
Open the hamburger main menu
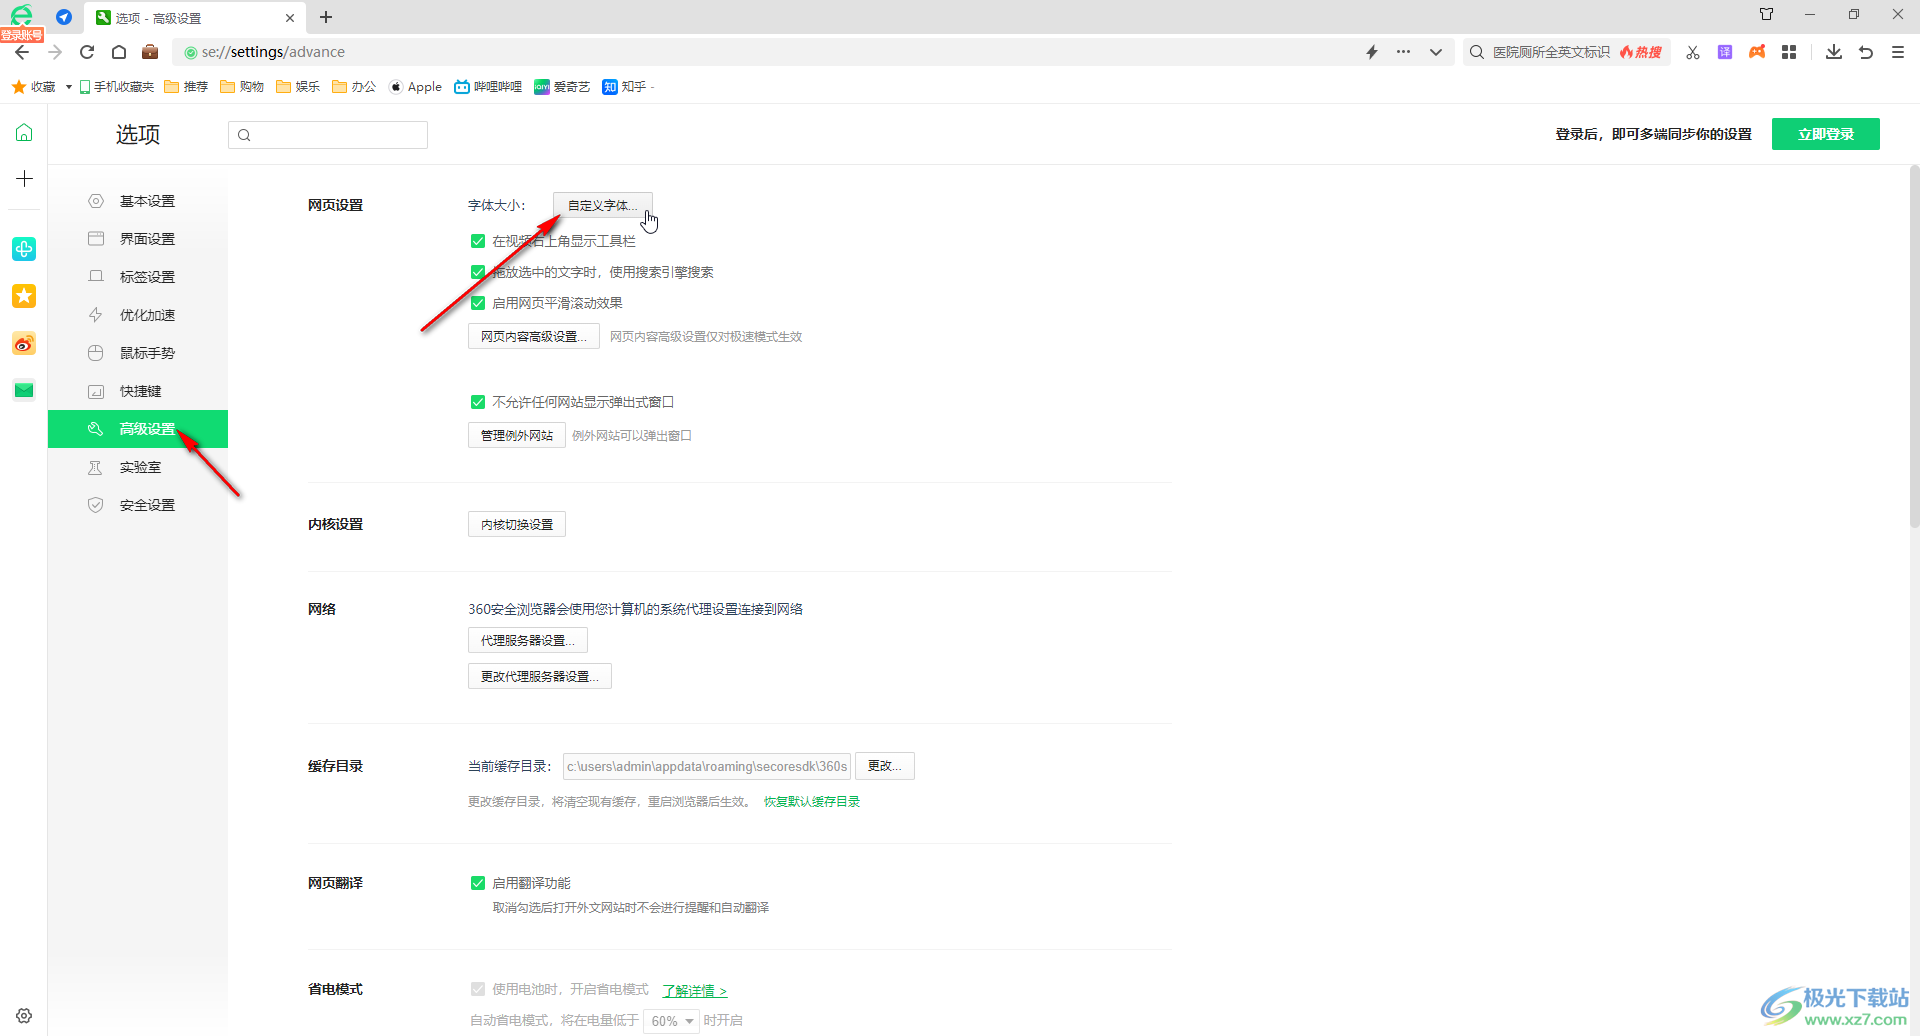(1898, 52)
